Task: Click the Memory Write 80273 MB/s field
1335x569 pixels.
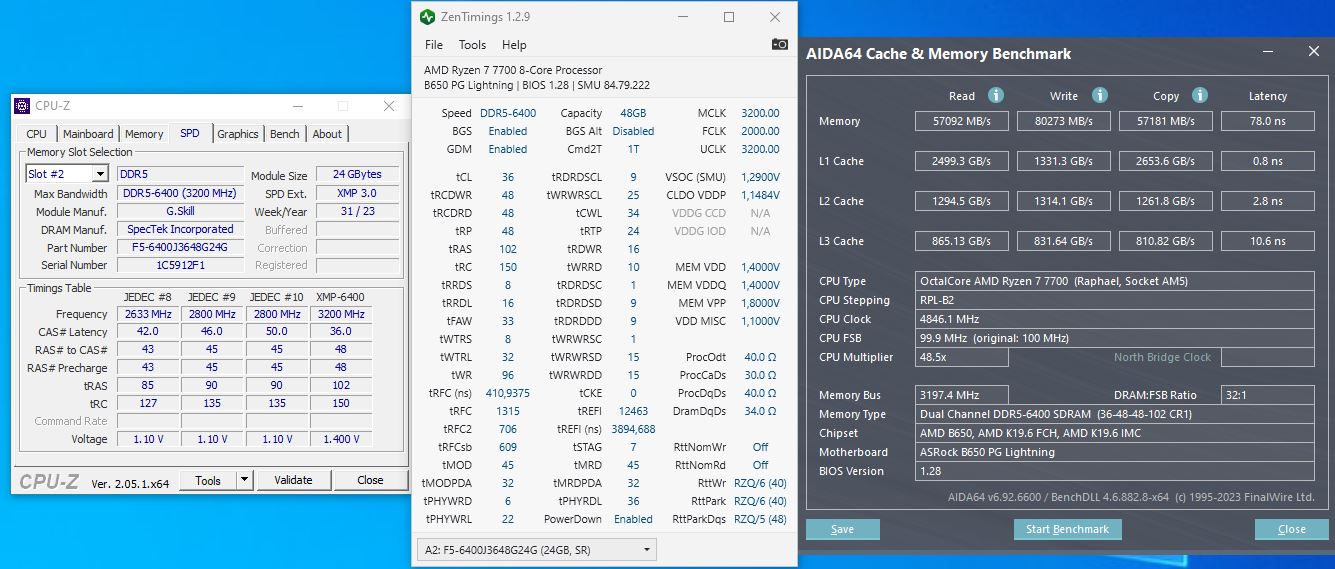Action: (1064, 121)
